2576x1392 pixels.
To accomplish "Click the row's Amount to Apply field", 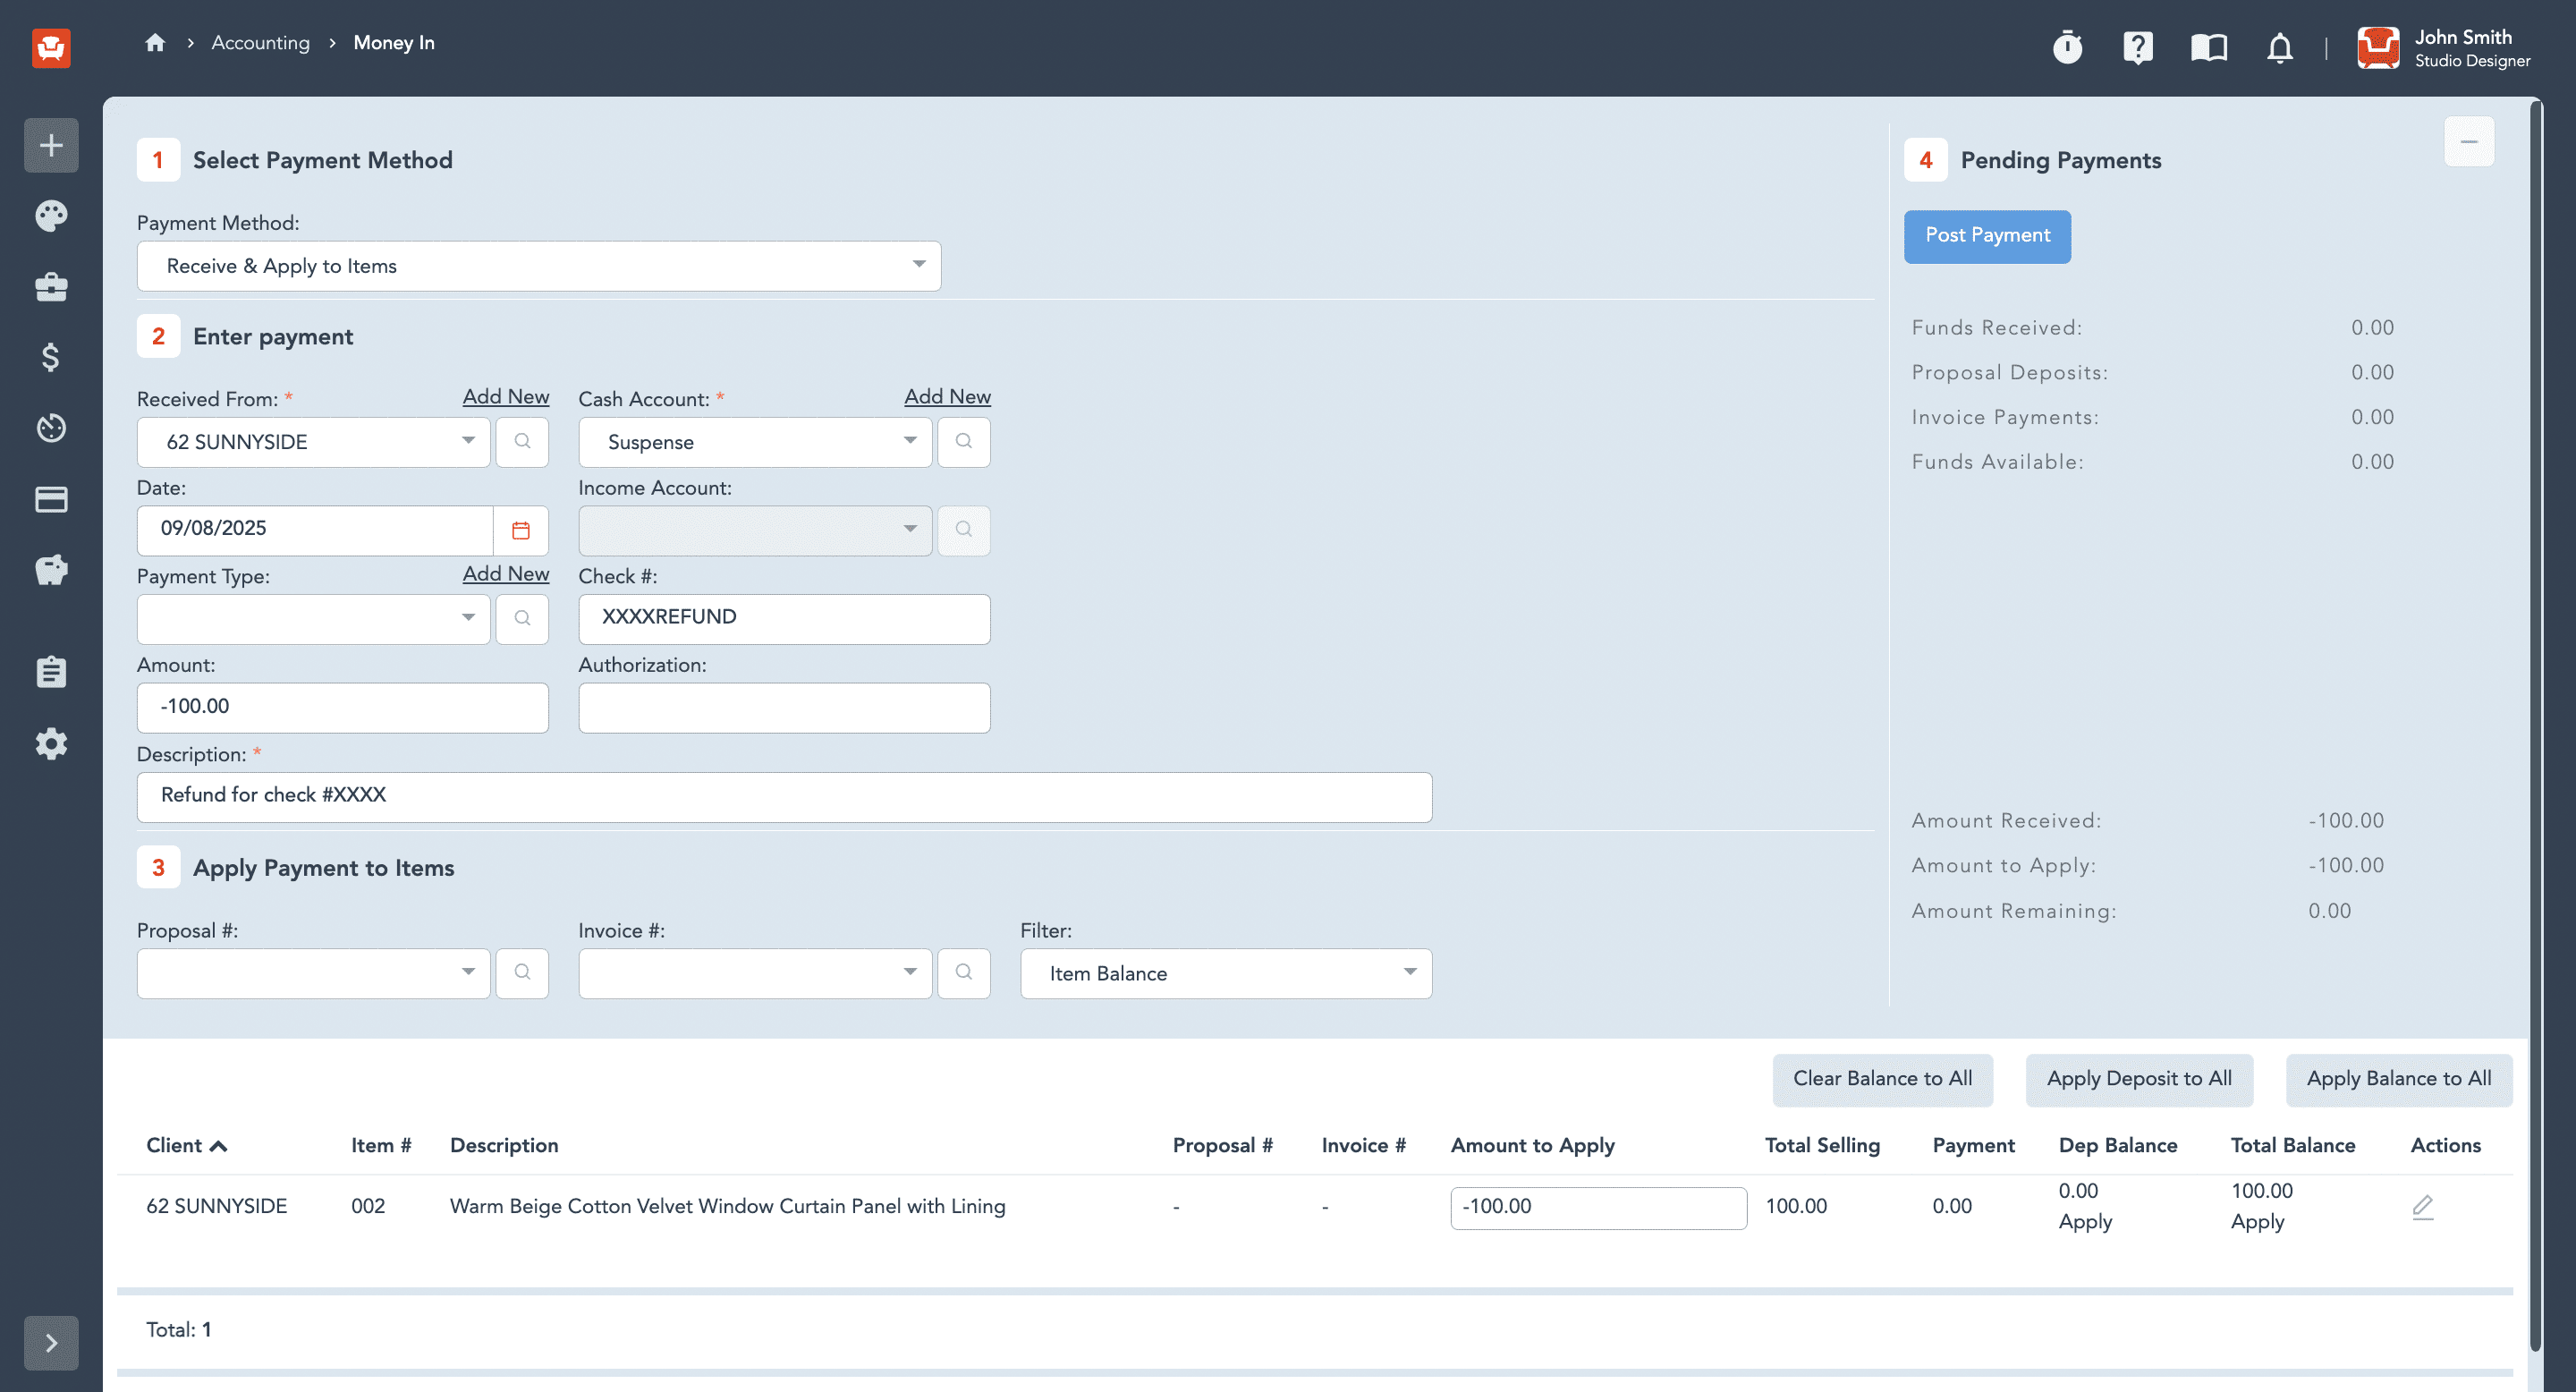I will [1598, 1207].
